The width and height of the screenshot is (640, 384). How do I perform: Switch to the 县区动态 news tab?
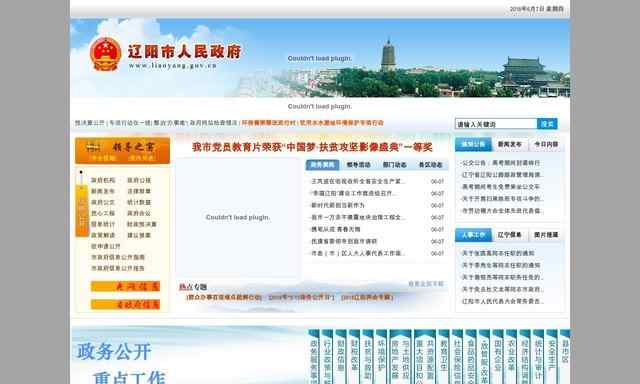tap(430, 165)
